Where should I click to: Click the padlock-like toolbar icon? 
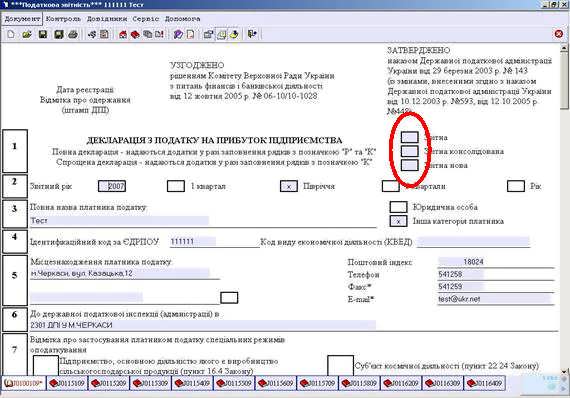[208, 35]
